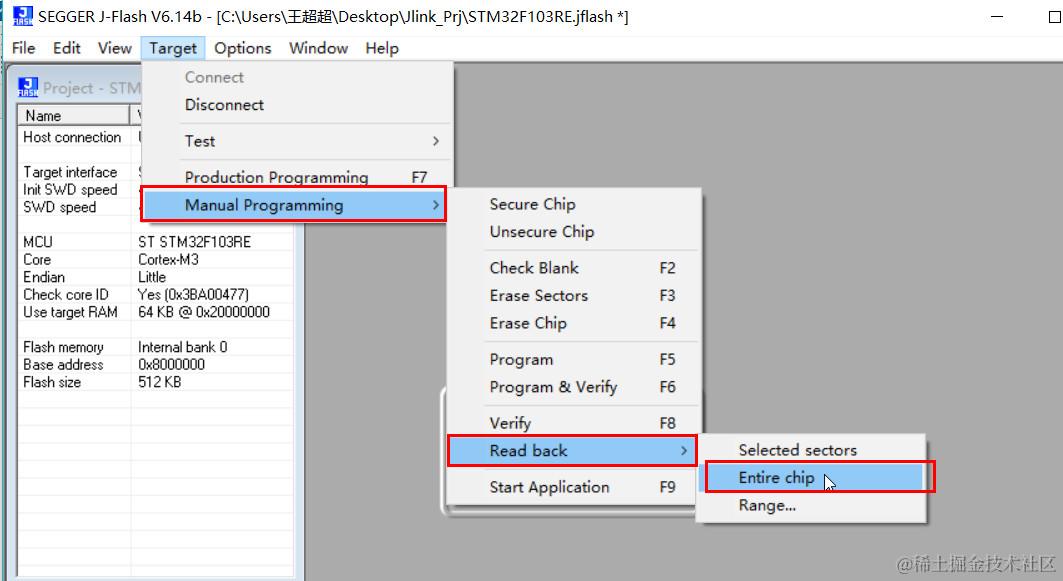Open the Options menu
The height and width of the screenshot is (581, 1063).
coord(243,48)
